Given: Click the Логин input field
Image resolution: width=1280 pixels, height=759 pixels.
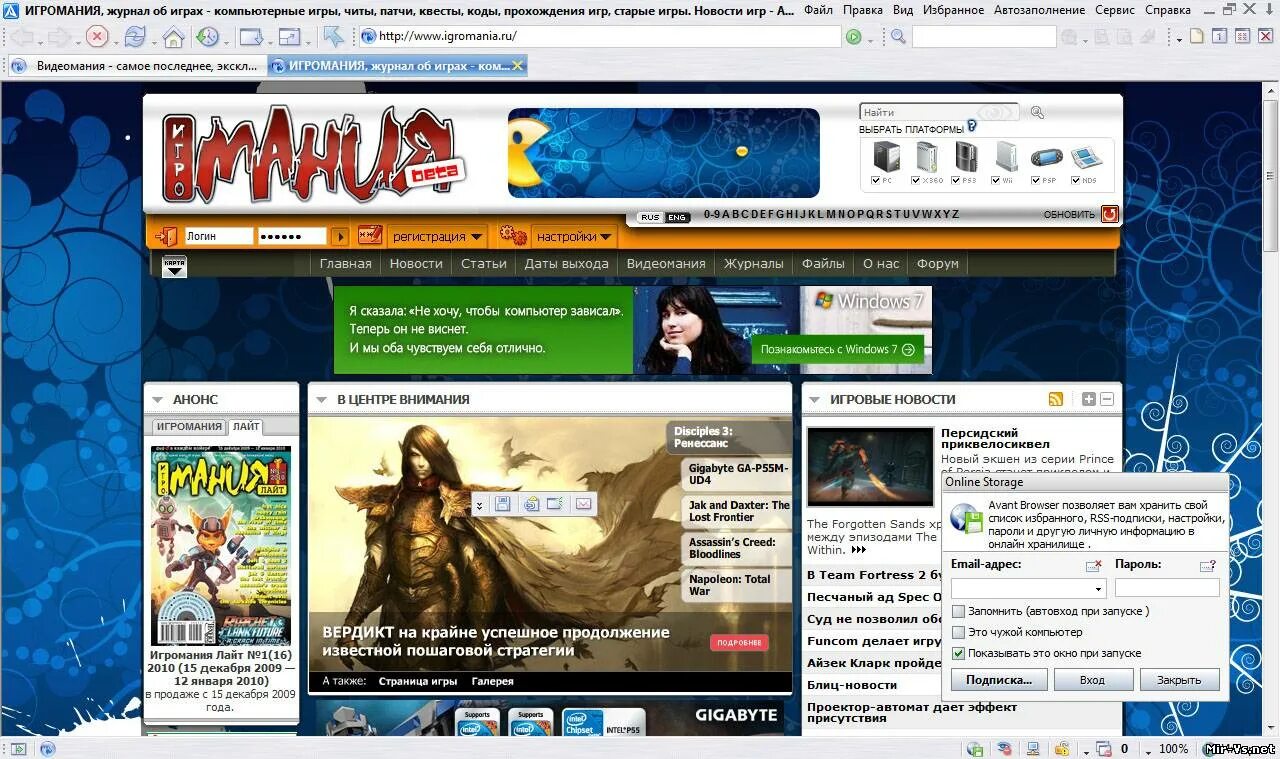Looking at the screenshot, I should [x=217, y=237].
